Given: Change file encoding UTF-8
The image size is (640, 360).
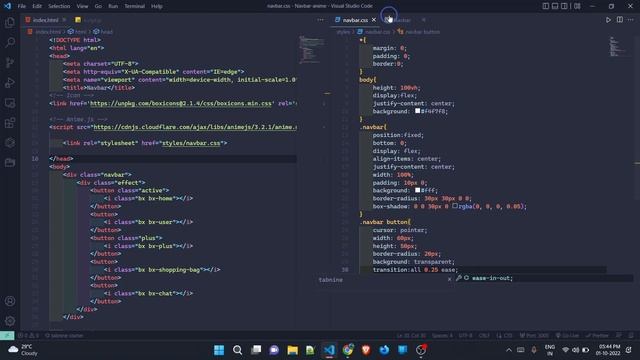Looking at the screenshot, I should pyautogui.click(x=466, y=336).
